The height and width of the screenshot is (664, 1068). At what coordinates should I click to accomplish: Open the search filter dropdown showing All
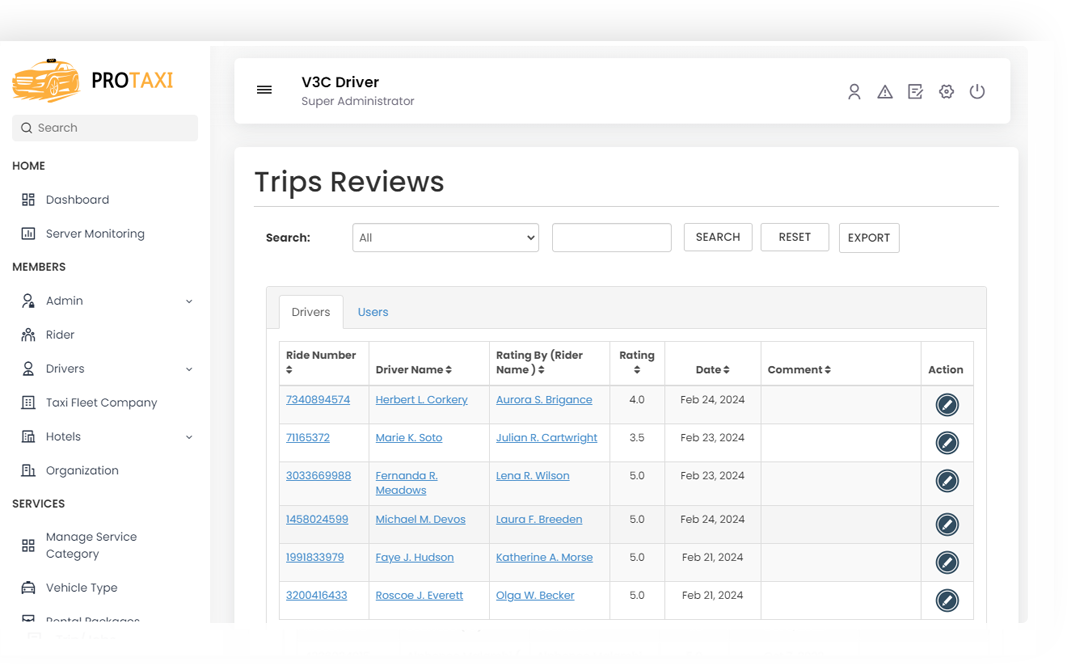pos(445,237)
